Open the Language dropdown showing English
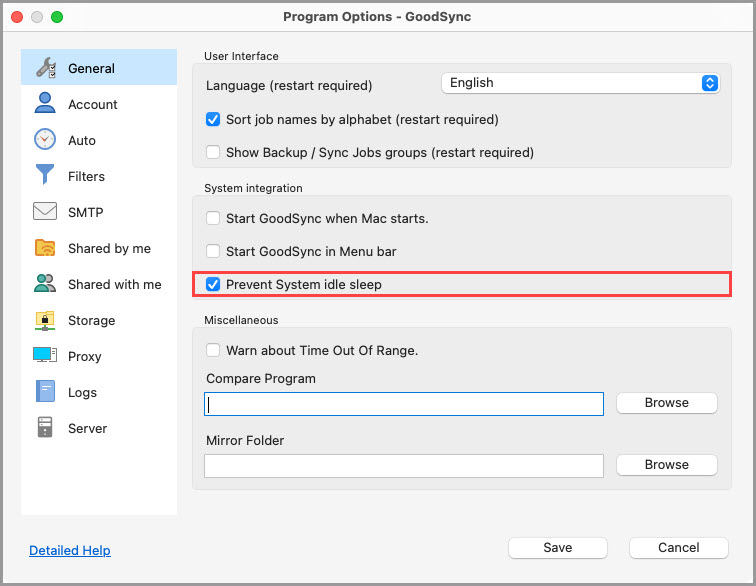The image size is (756, 586). tap(580, 83)
